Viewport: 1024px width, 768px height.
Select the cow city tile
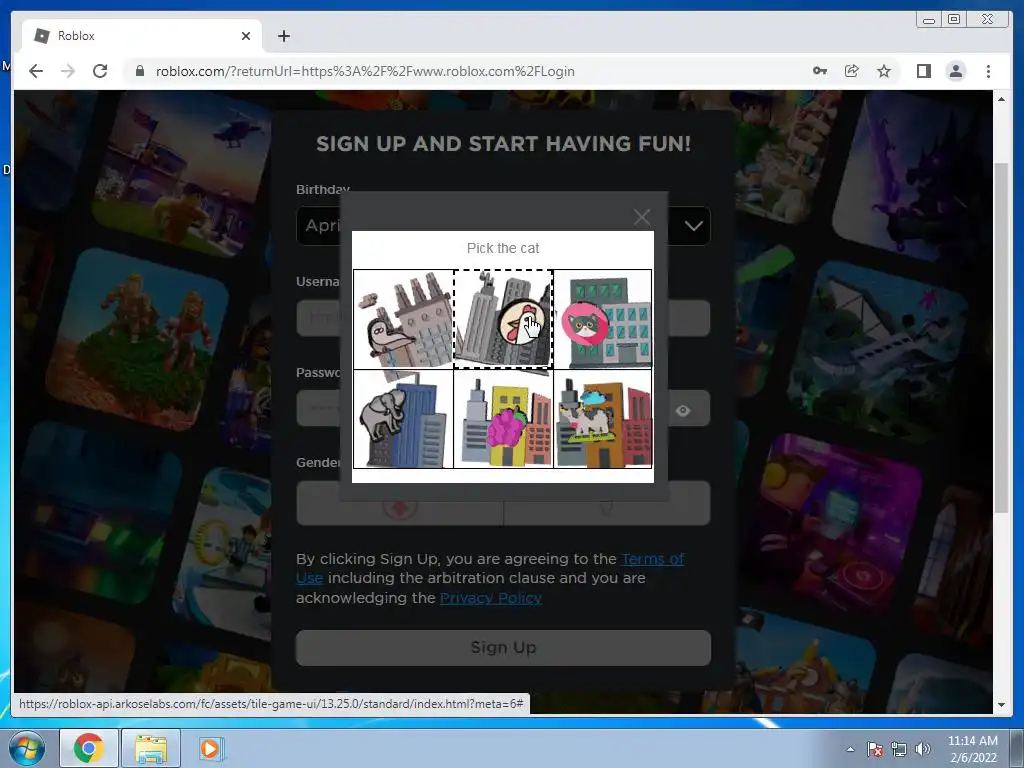click(x=603, y=419)
